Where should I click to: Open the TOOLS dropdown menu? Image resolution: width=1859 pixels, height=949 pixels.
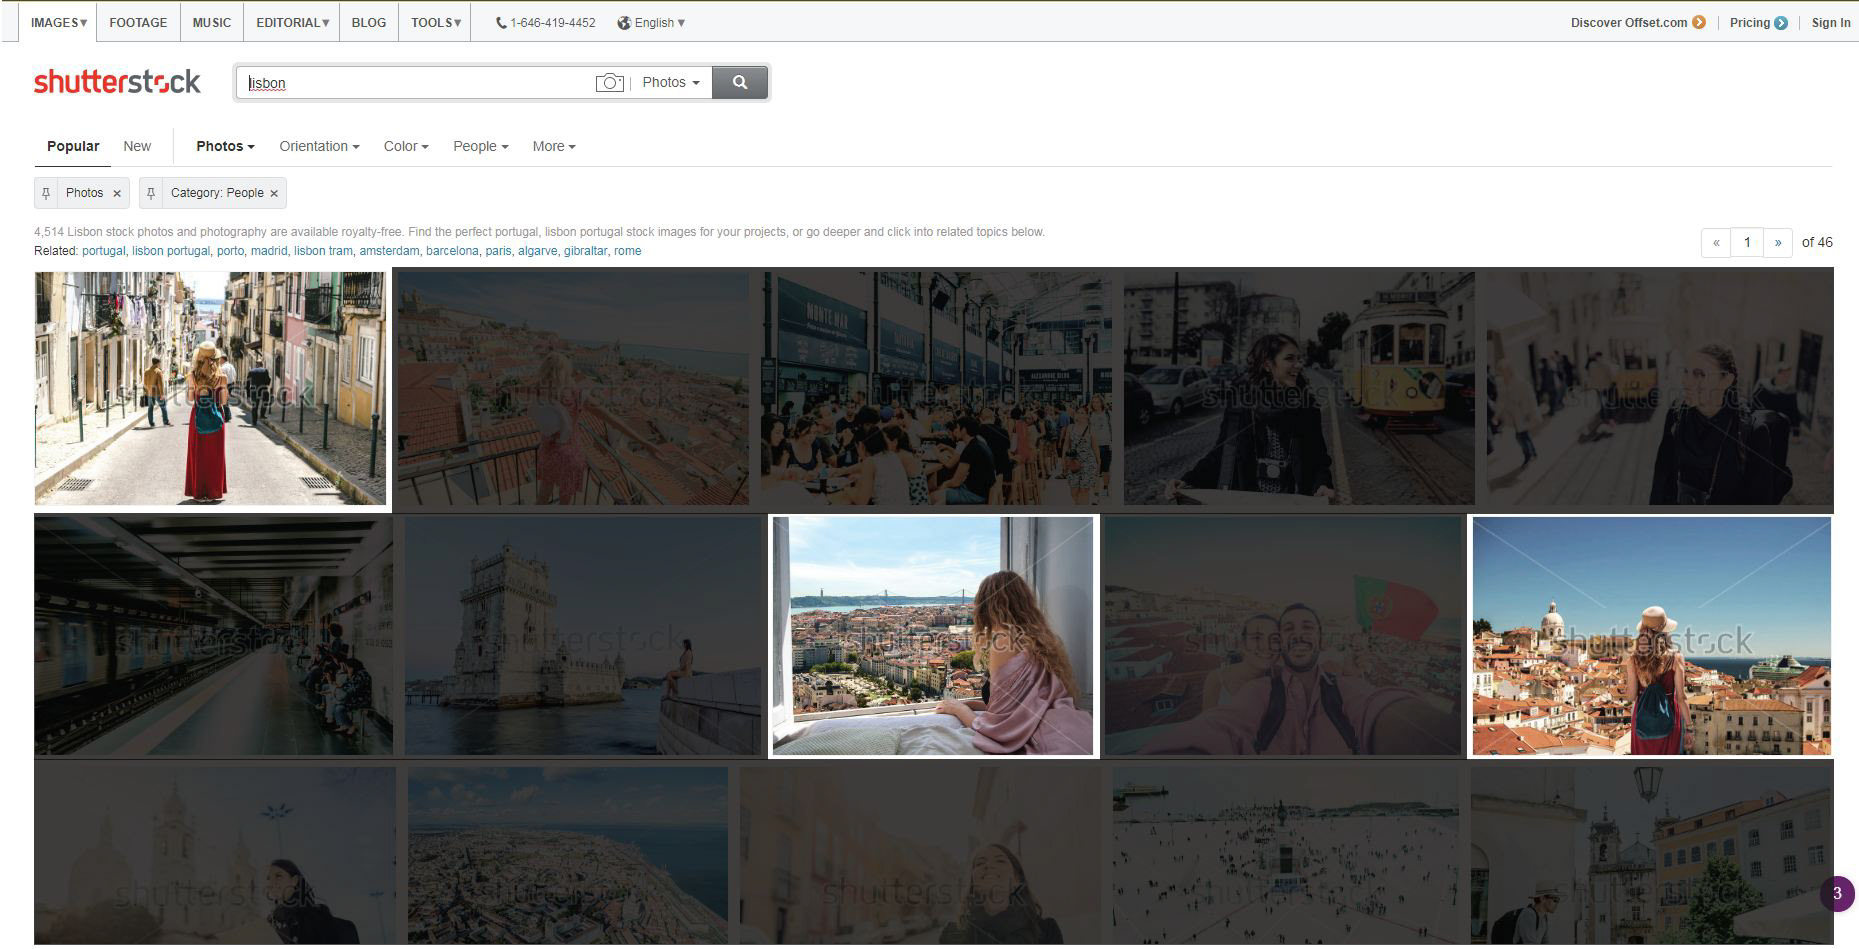click(436, 23)
